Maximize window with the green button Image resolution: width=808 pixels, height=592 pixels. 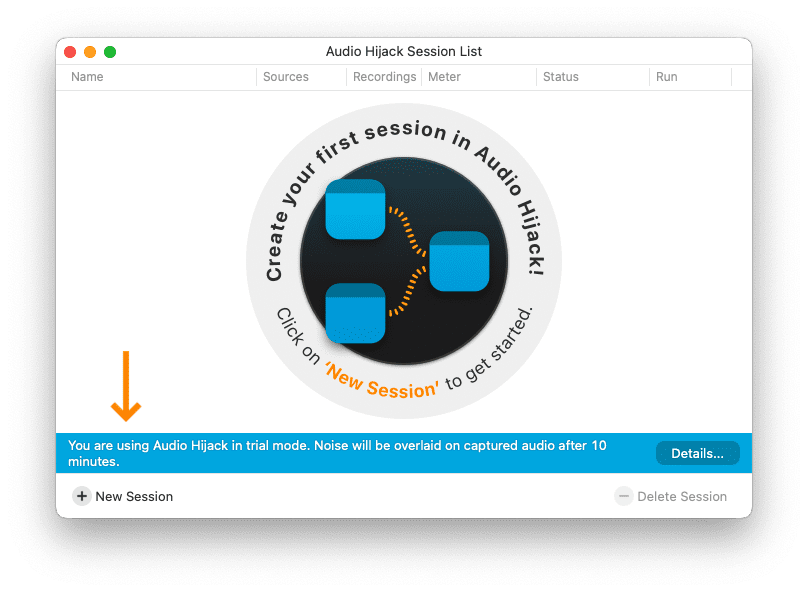click(x=110, y=52)
